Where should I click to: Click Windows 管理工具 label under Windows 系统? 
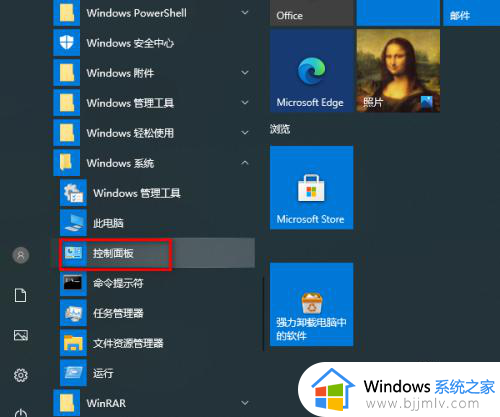coord(137,193)
